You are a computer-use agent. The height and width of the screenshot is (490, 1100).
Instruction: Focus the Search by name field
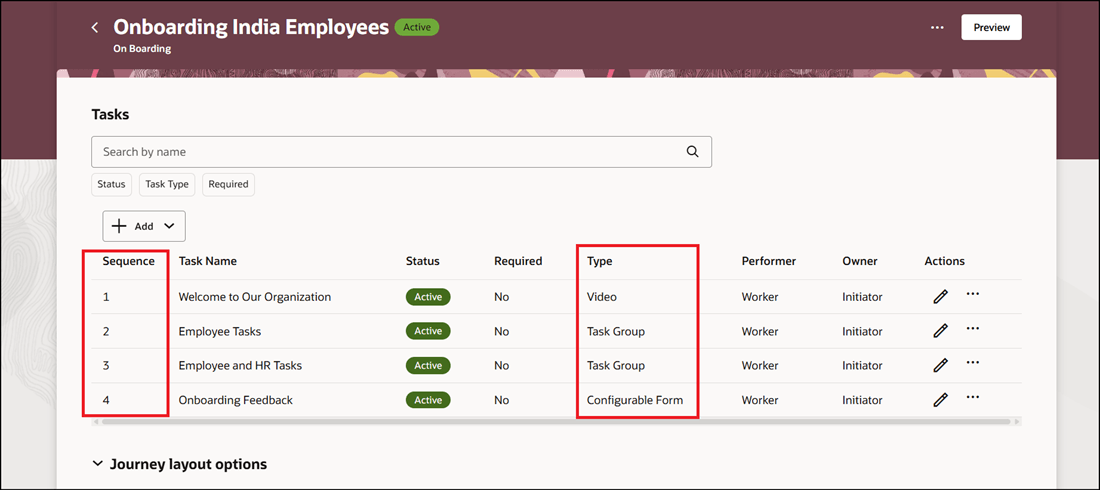401,152
